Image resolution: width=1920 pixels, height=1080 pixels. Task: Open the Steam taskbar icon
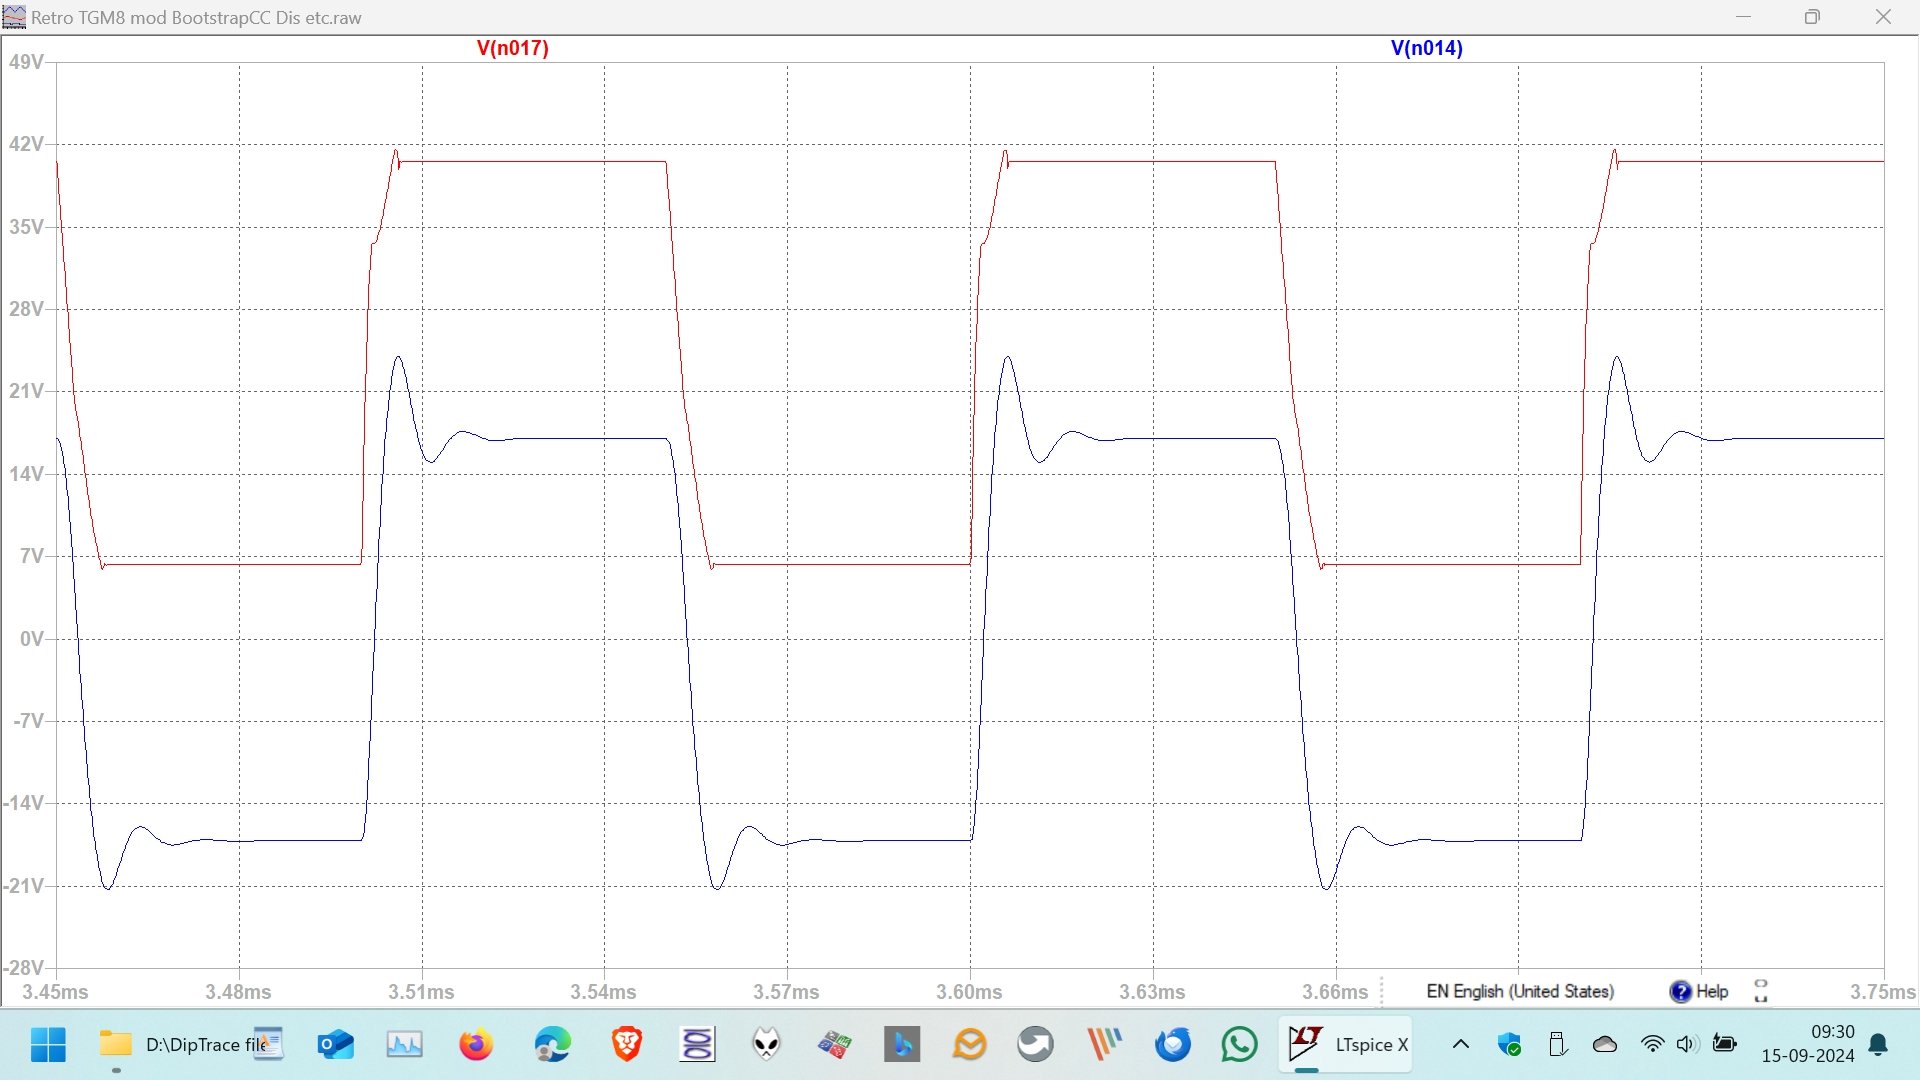coord(1035,1045)
